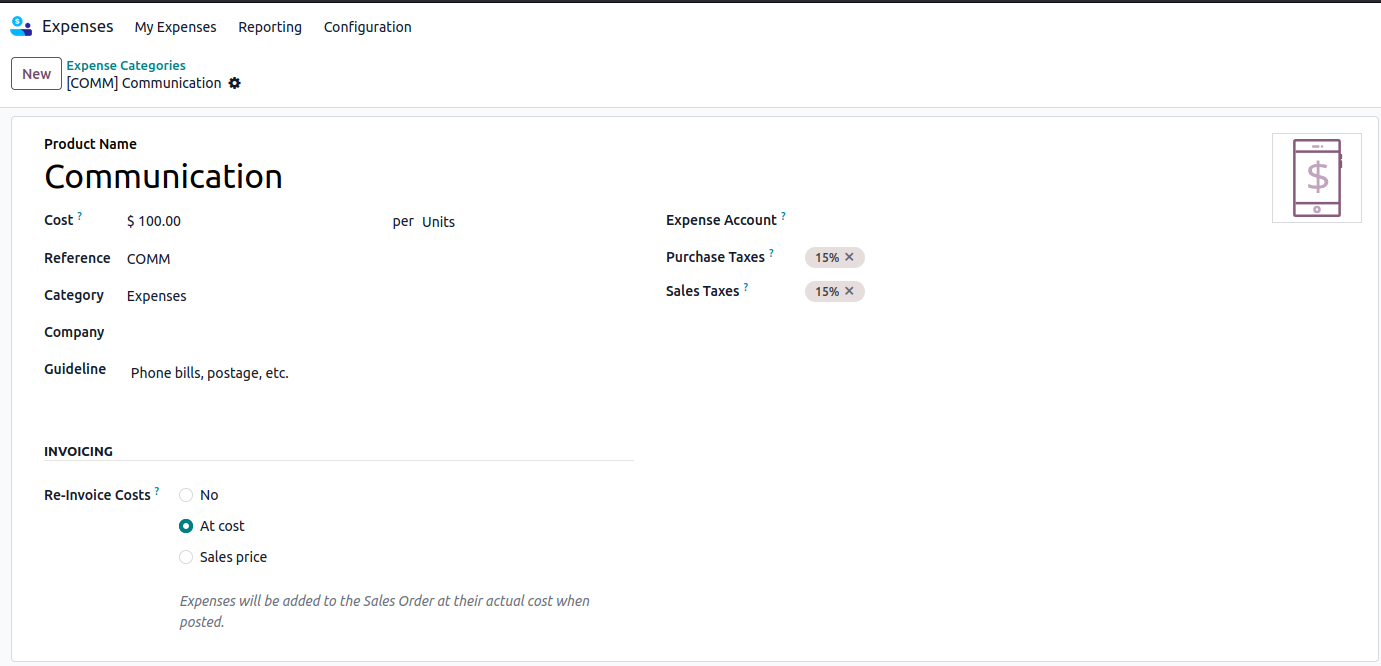Click the Expenses app logo icon

coord(21,27)
